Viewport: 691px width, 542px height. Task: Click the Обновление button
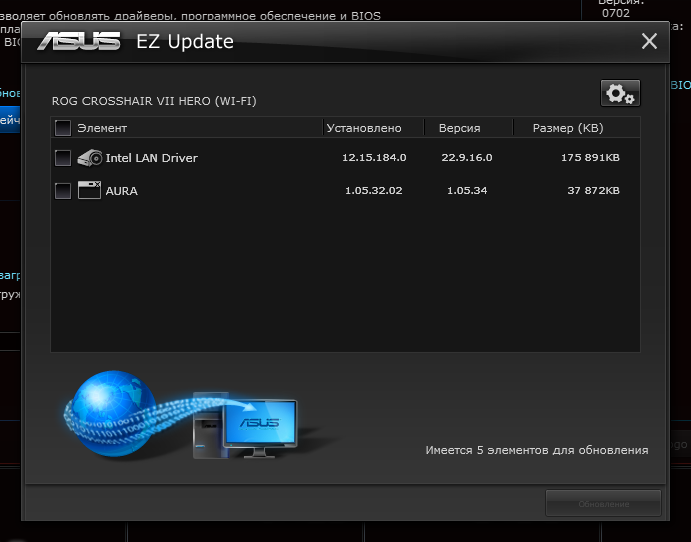click(603, 504)
